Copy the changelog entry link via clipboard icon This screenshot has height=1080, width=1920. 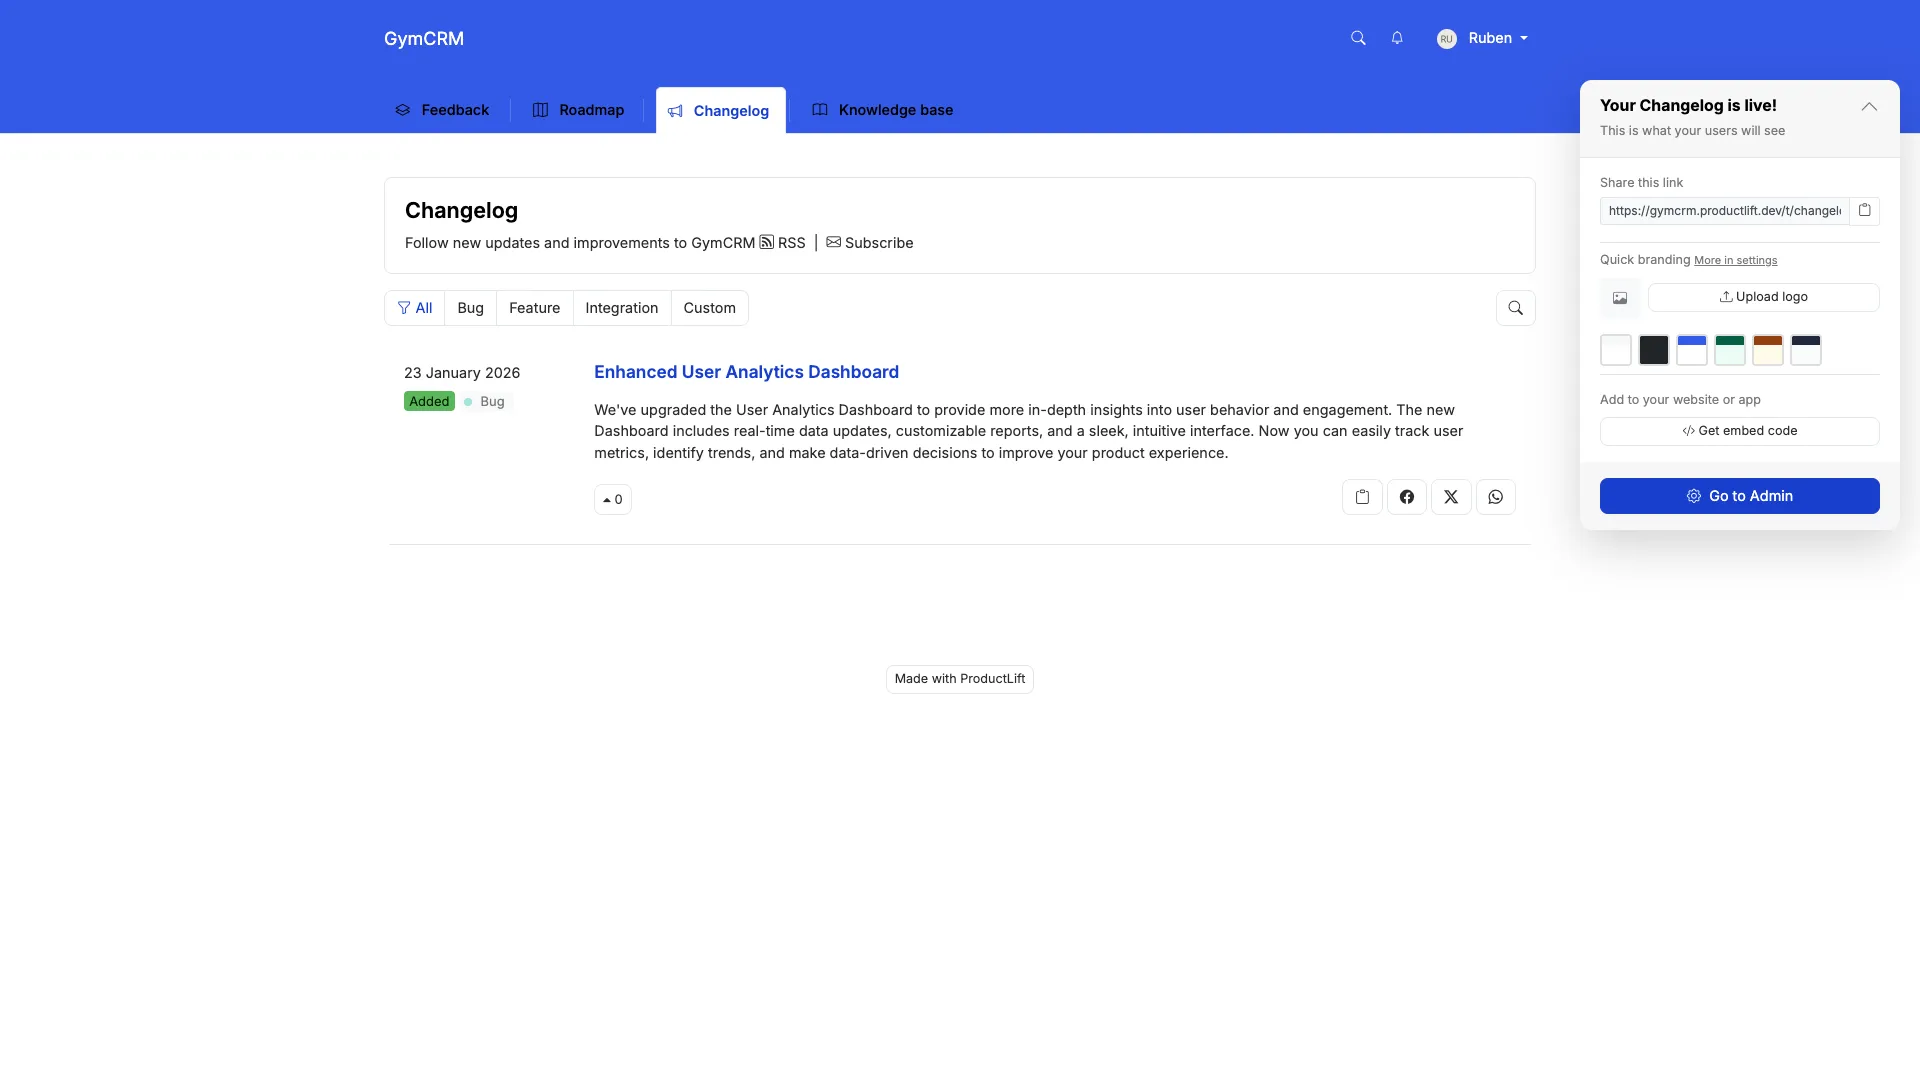click(x=1362, y=496)
